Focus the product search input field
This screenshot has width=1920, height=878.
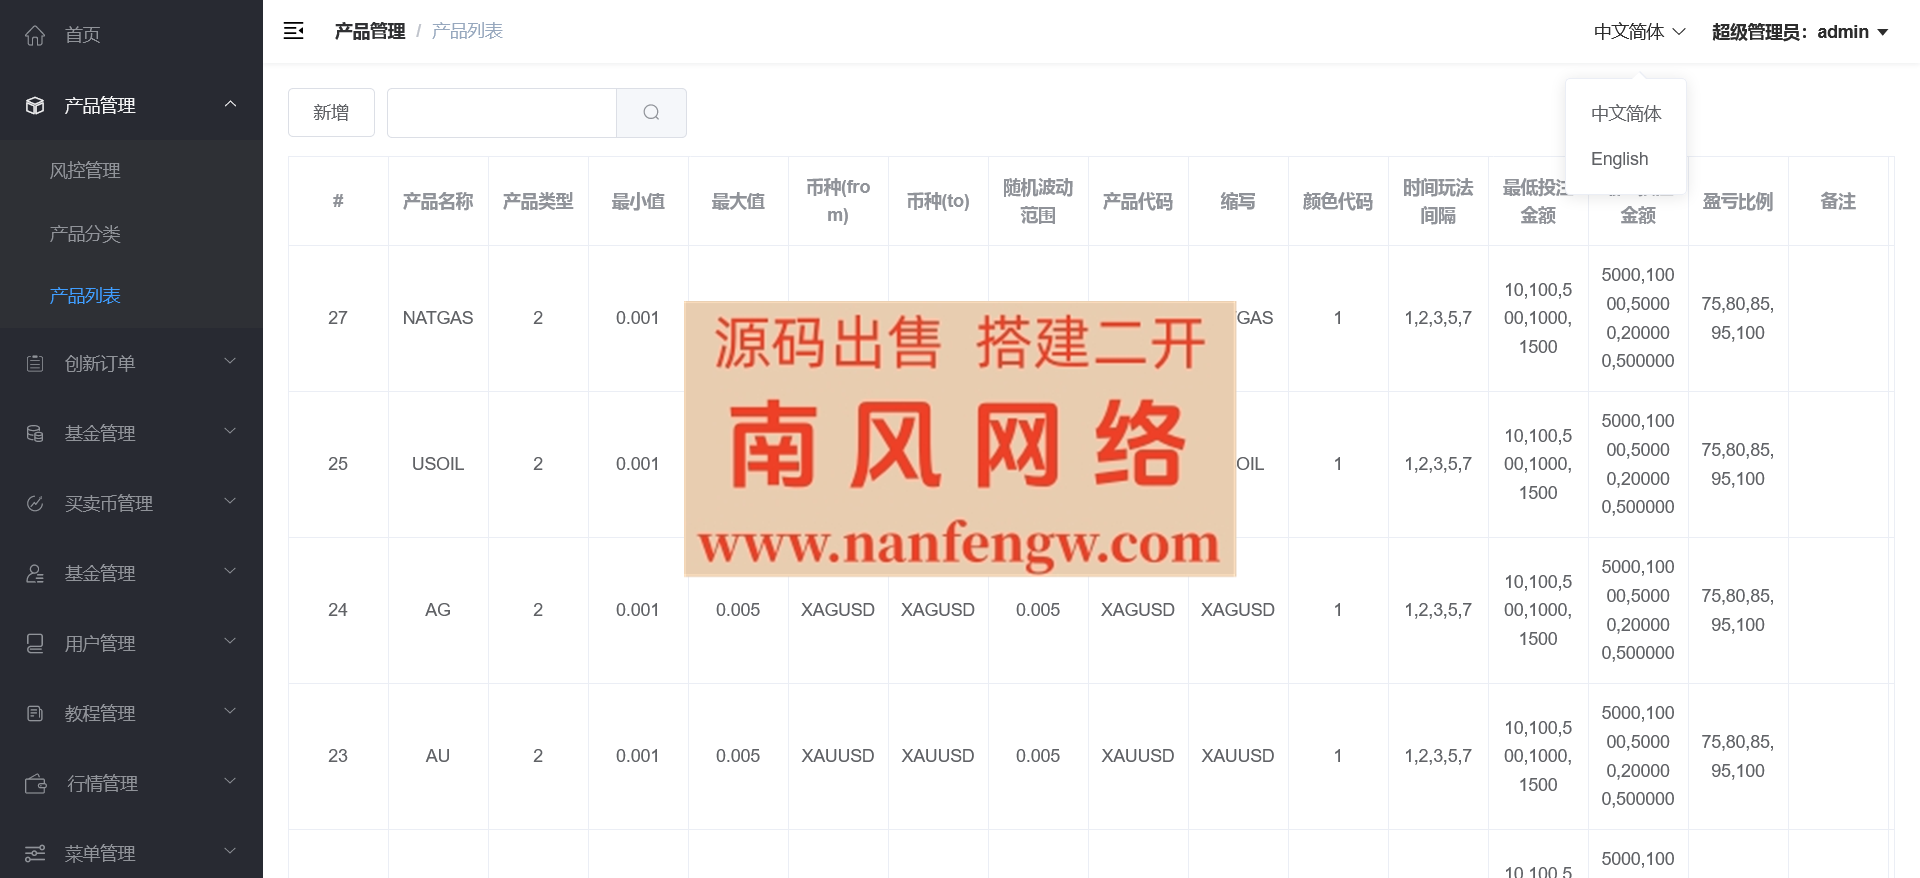(501, 113)
